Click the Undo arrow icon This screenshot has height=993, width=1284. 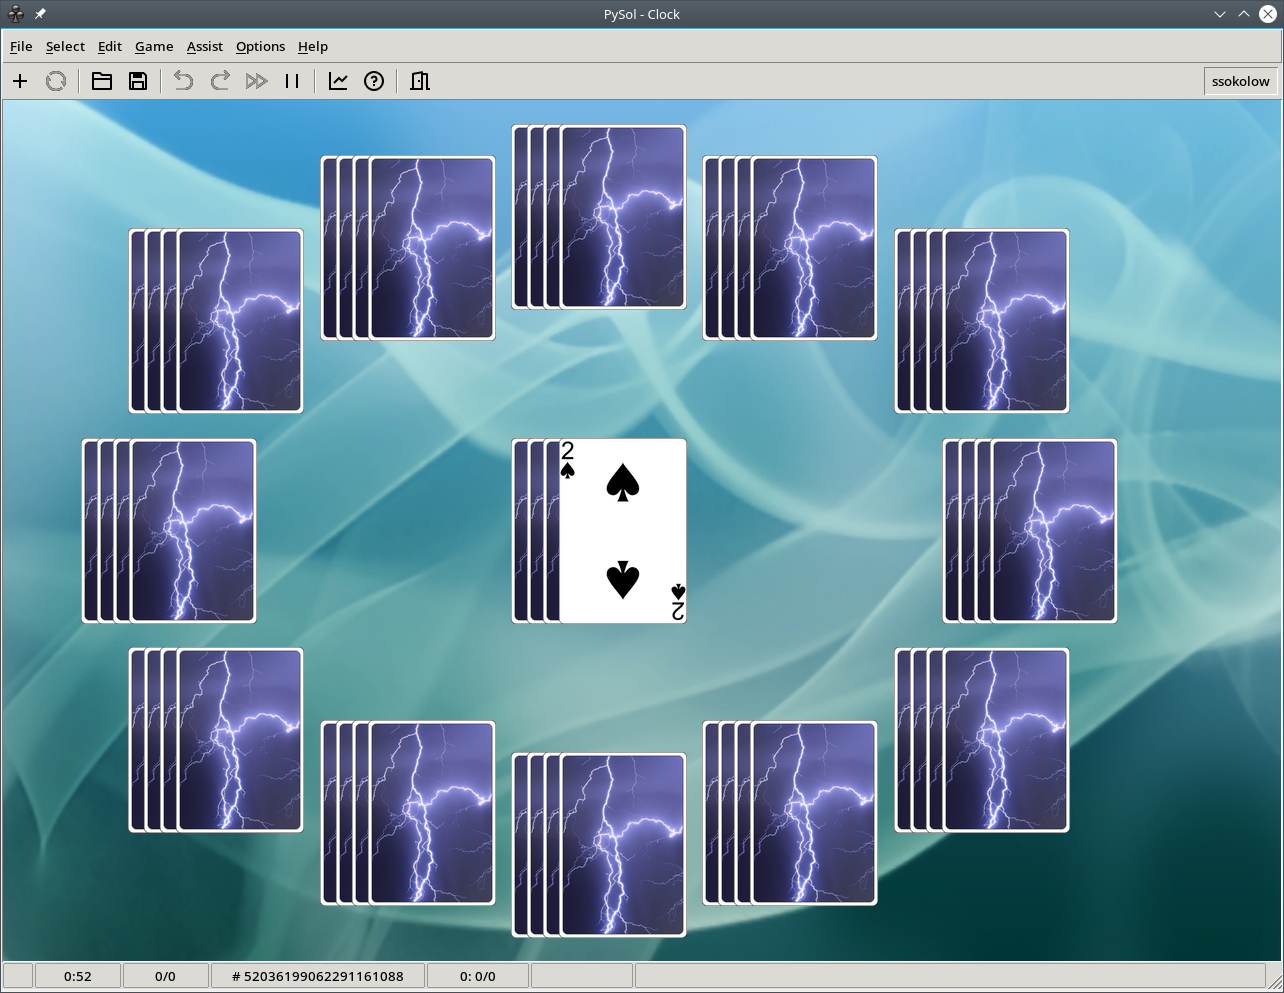pyautogui.click(x=183, y=81)
